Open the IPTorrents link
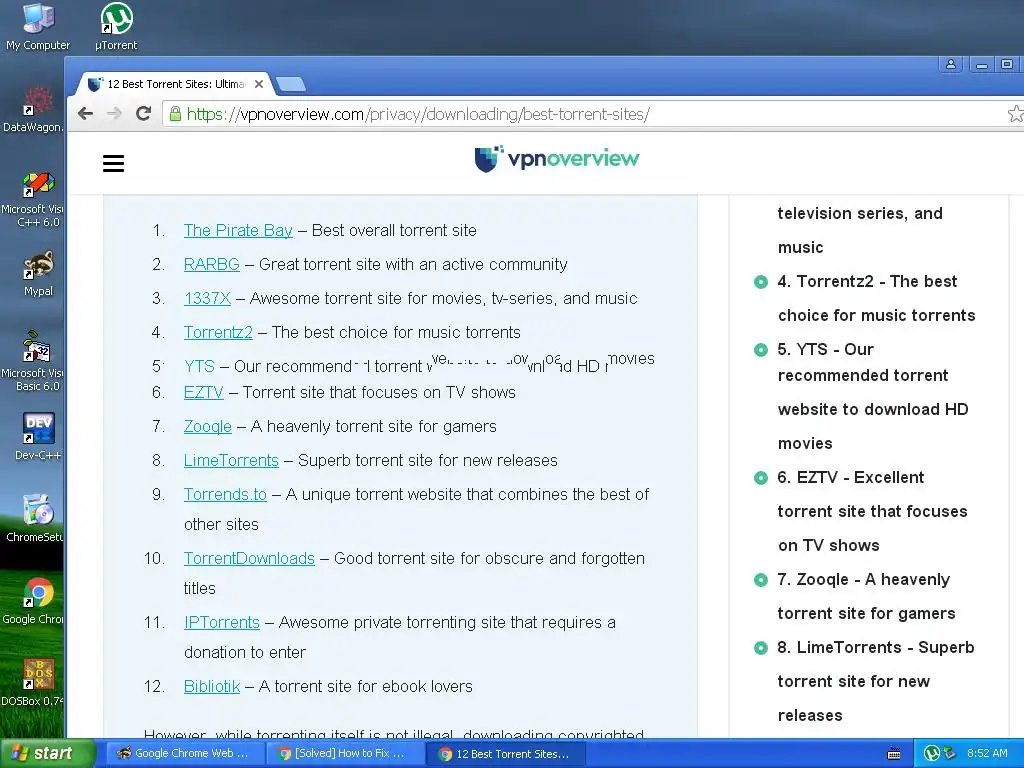 [x=221, y=622]
